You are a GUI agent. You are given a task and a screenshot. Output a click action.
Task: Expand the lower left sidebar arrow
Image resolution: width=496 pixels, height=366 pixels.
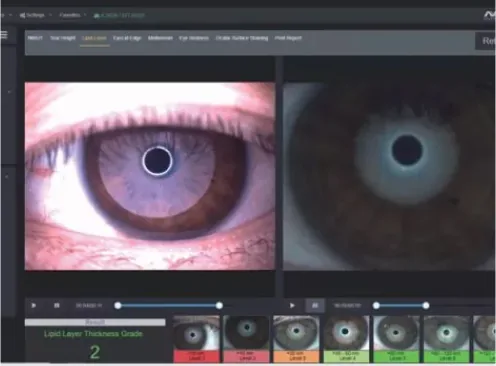pyautogui.click(x=7, y=176)
